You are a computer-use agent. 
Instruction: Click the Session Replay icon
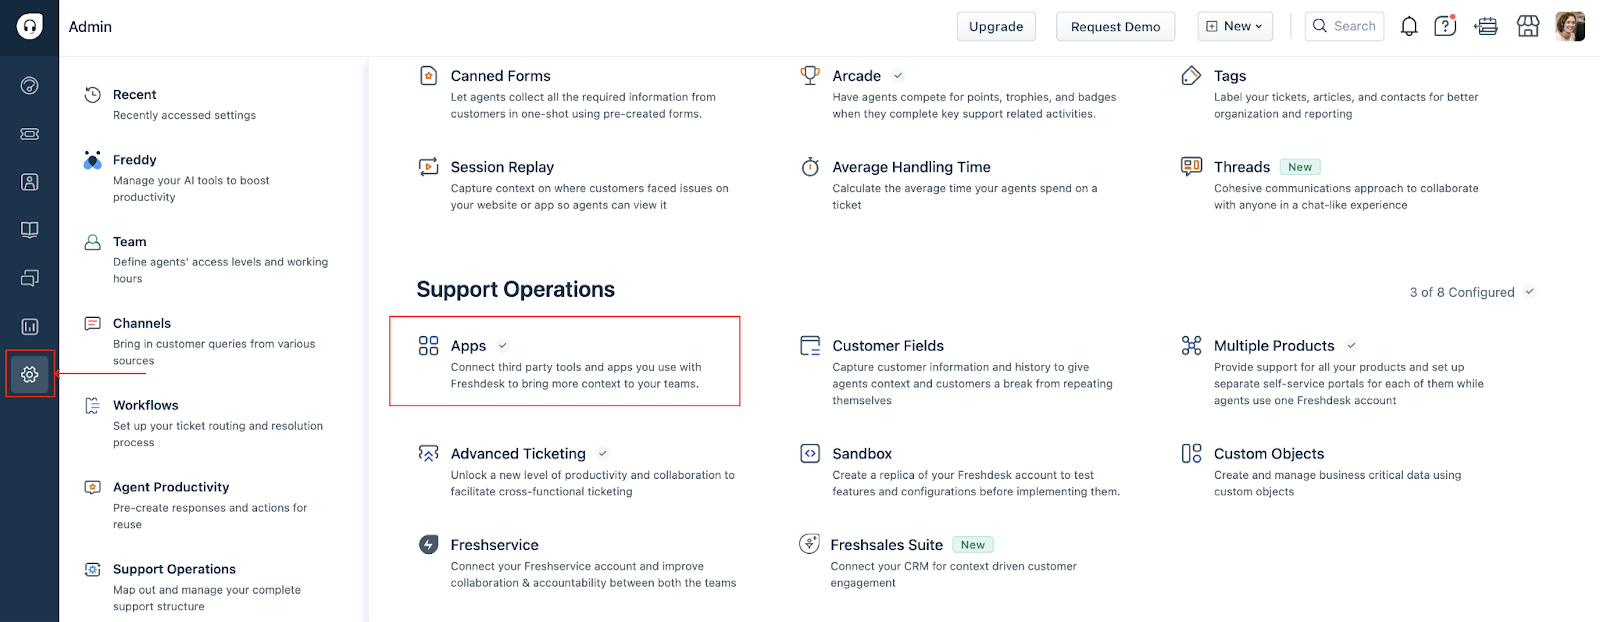[x=428, y=167]
